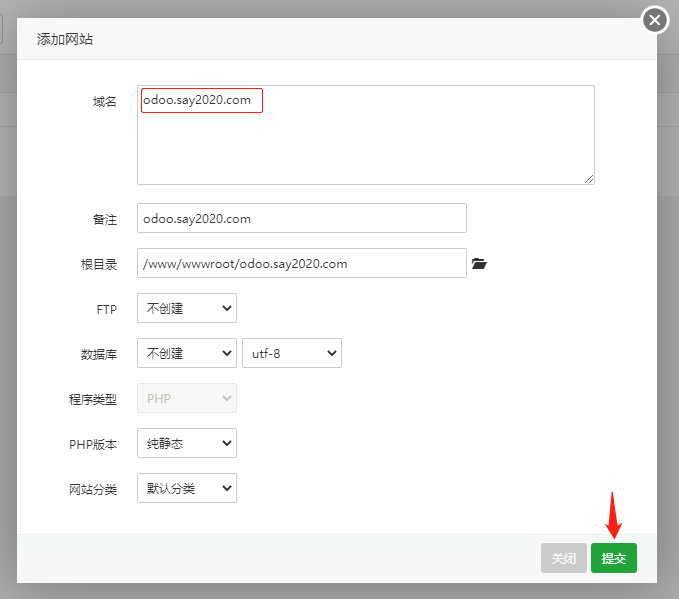
Task: Click the 域名 field label
Action: [105, 101]
